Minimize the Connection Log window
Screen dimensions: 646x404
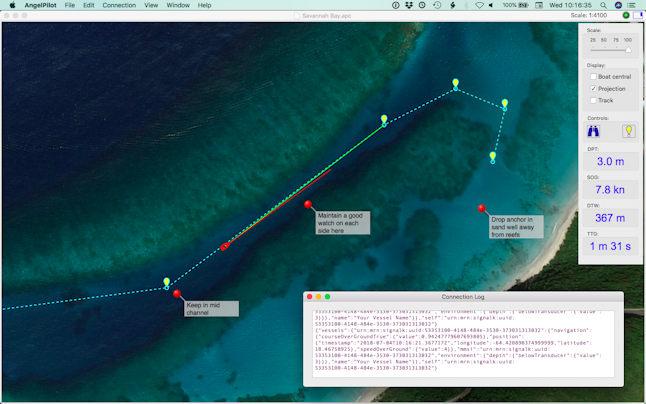pos(318,297)
